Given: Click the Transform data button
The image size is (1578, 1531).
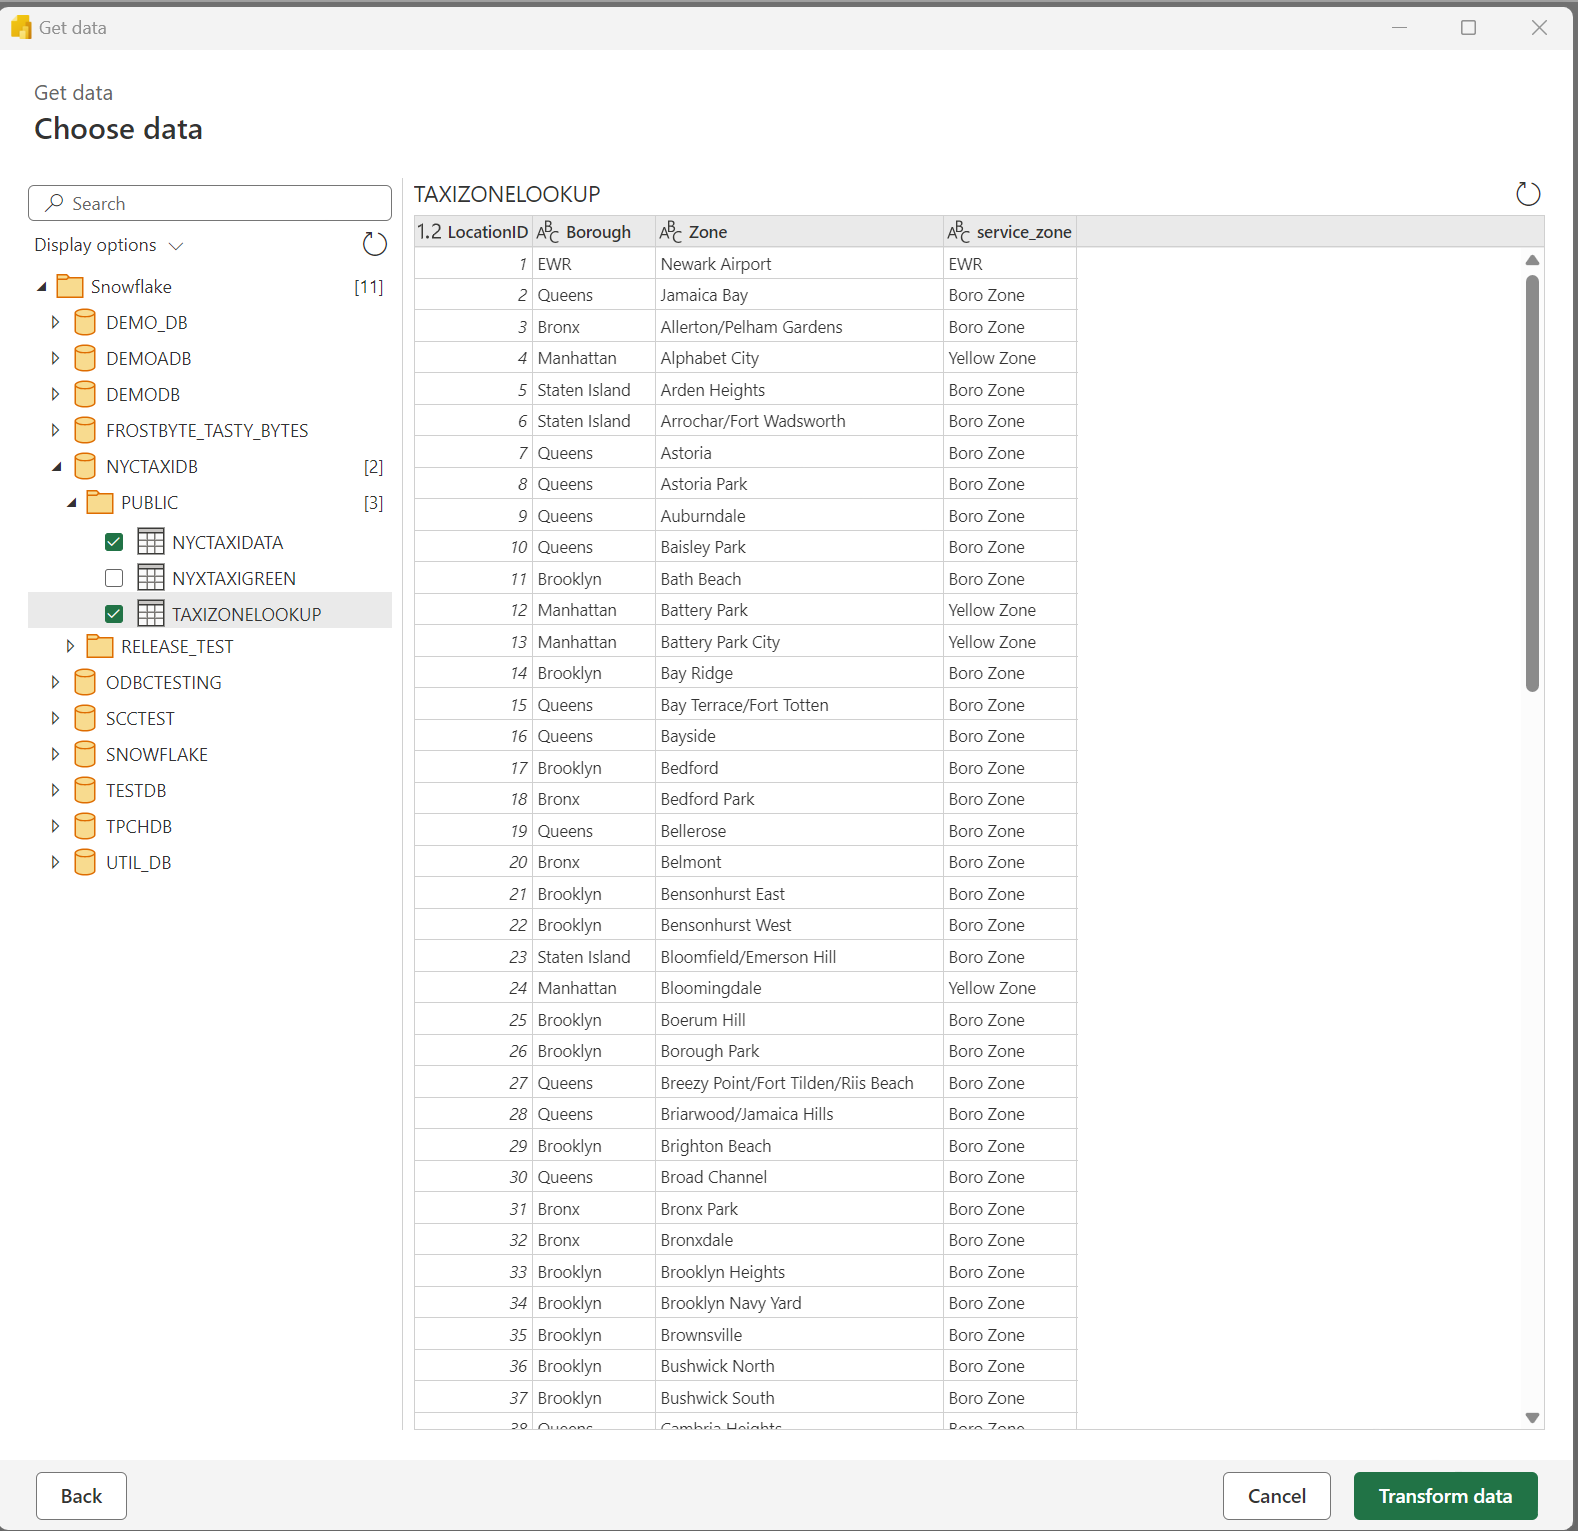Looking at the screenshot, I should [1446, 1496].
